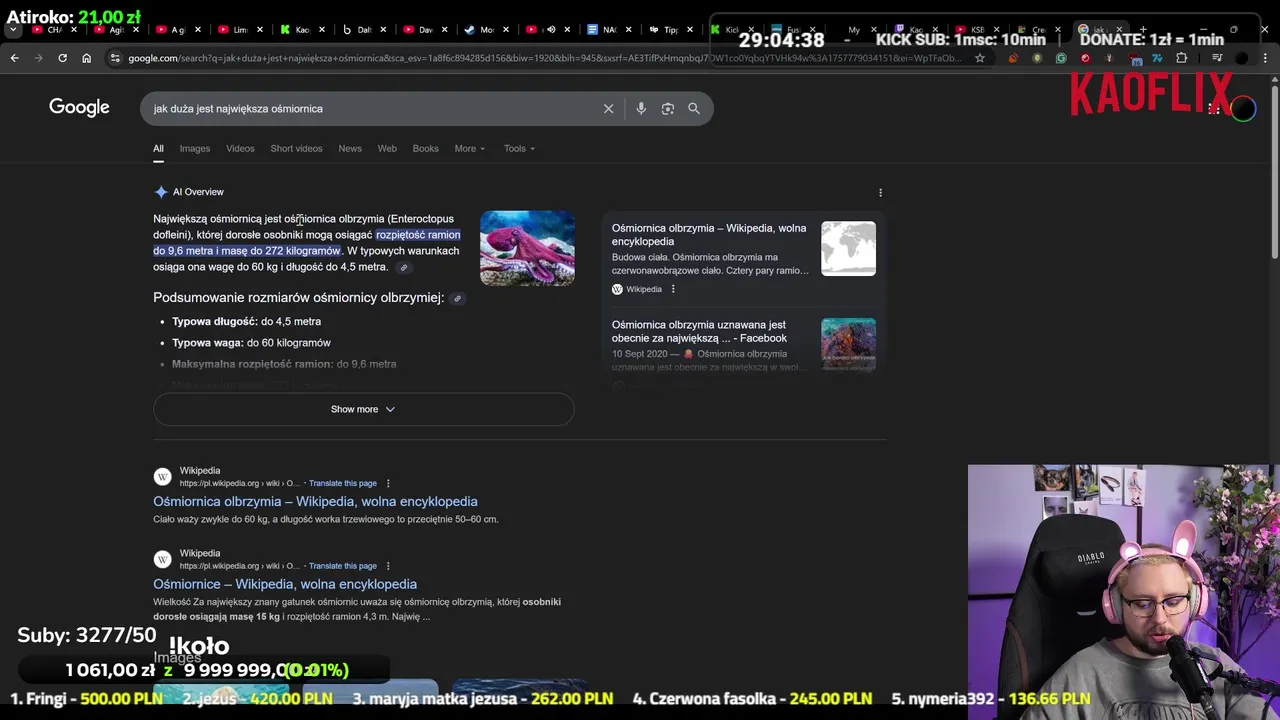Click the AI Overview sparkle icon

pos(160,192)
